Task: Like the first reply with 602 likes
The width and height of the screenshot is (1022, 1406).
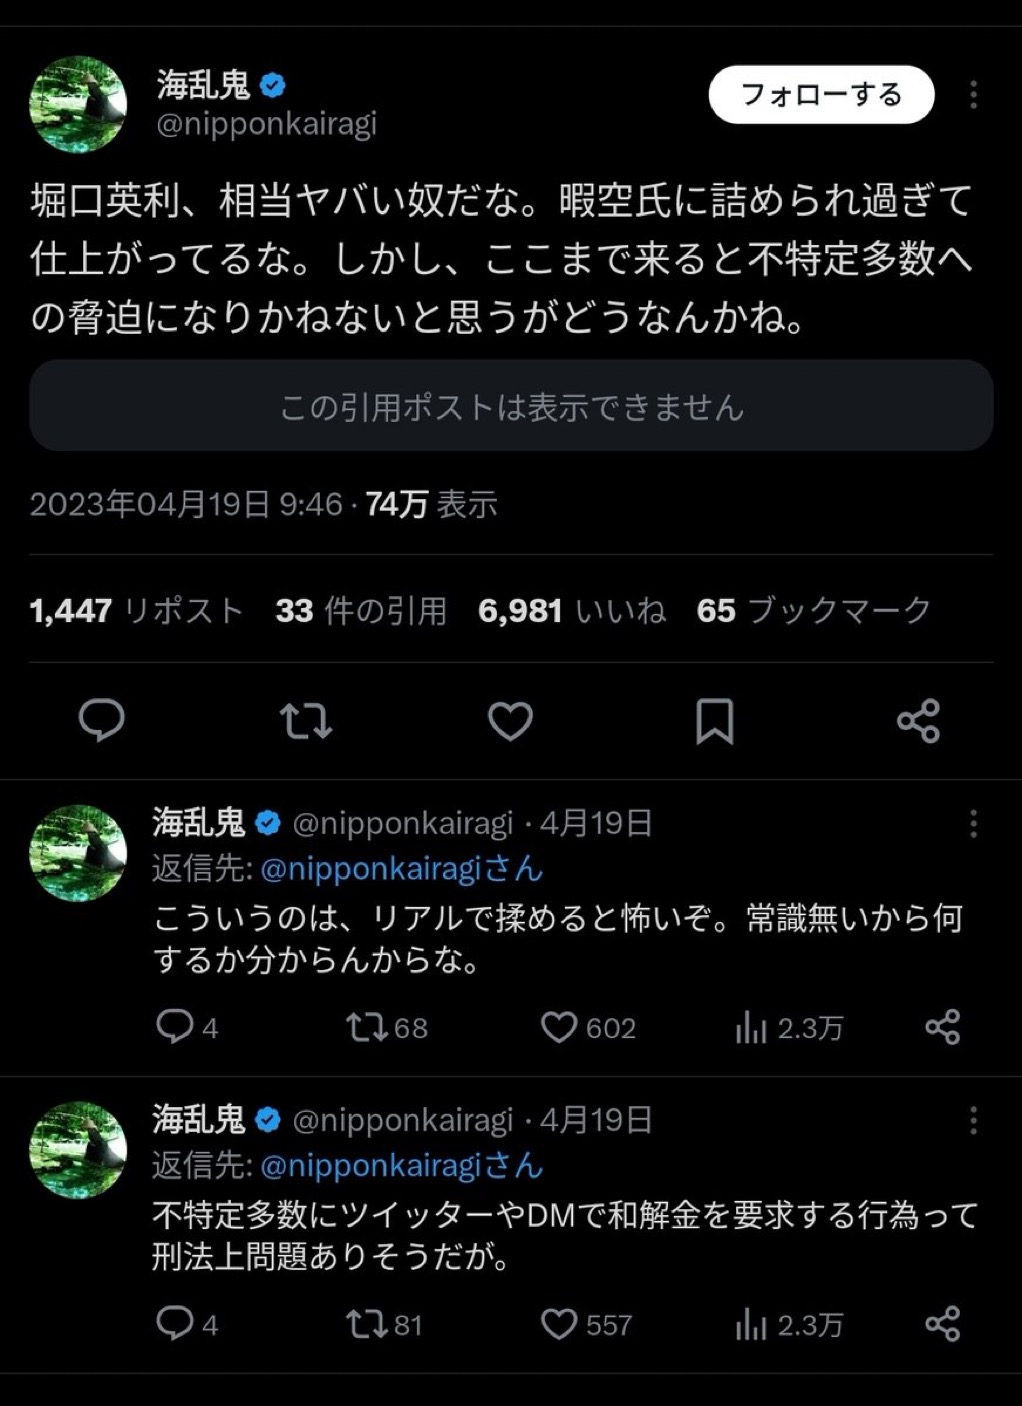Action: (x=588, y=1028)
